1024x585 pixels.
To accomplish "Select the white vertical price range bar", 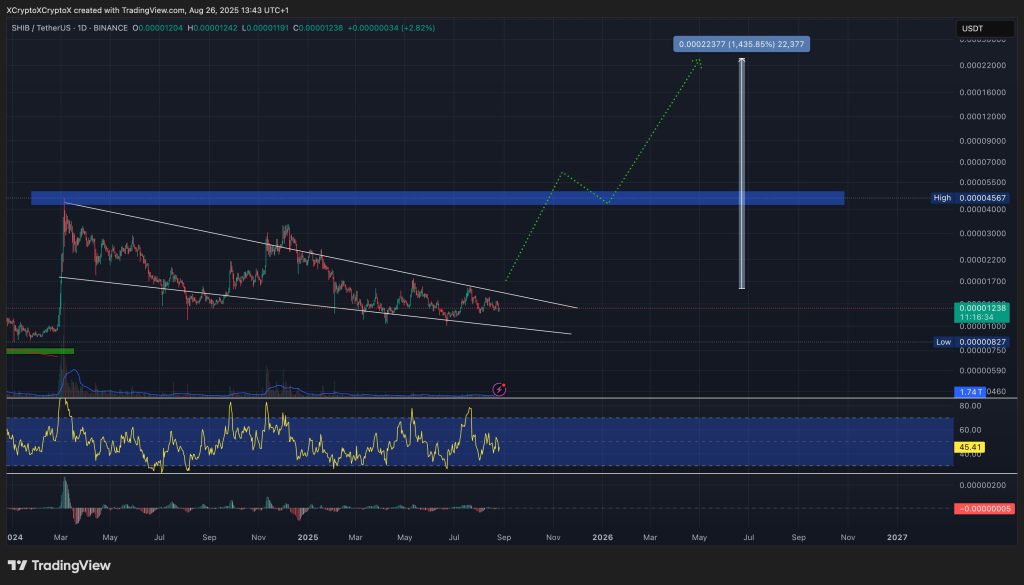I will tap(741, 175).
